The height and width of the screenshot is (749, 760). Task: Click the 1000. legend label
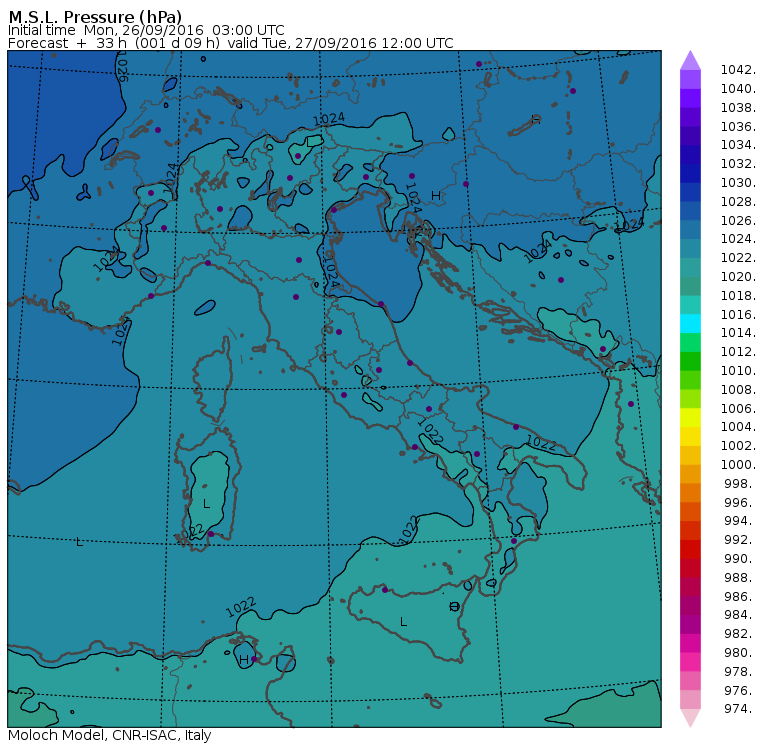(x=738, y=465)
